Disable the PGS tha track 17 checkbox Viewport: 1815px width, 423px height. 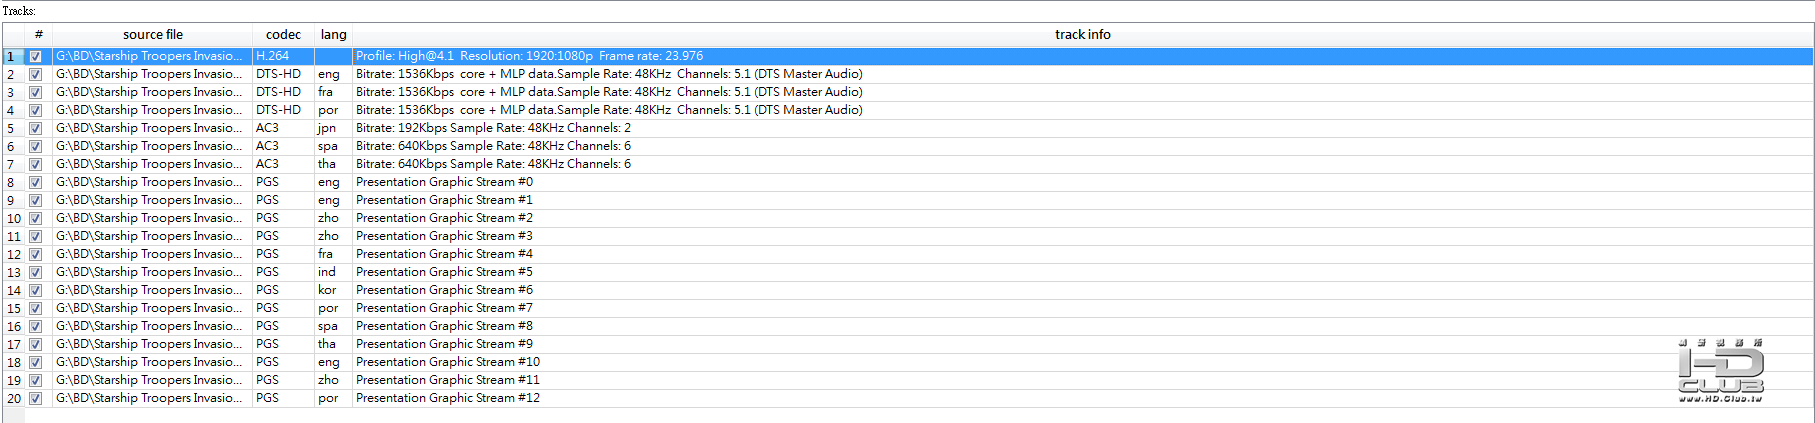(36, 344)
